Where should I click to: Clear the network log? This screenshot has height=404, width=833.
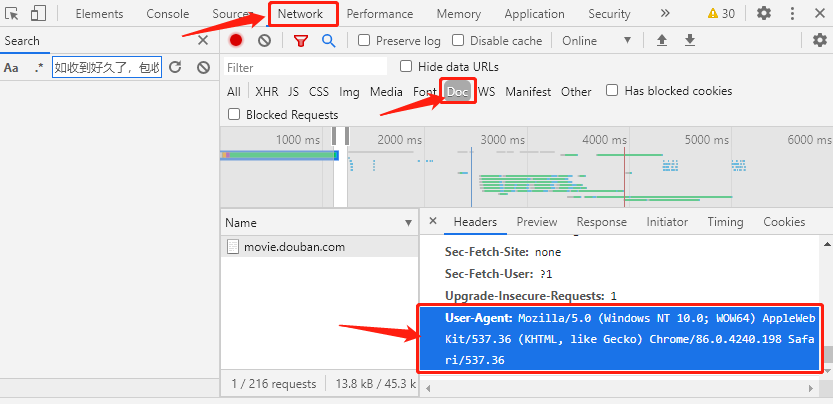pos(264,40)
